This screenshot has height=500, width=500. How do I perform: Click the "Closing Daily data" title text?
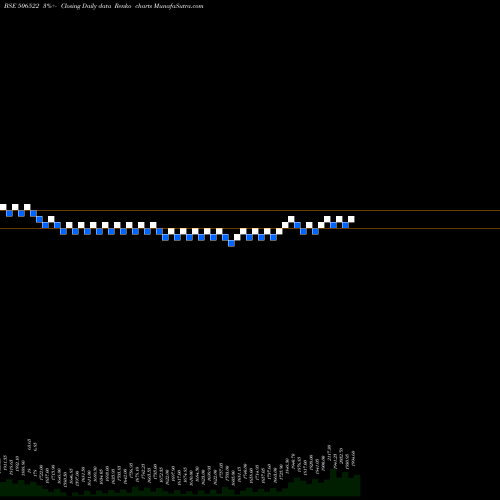point(86,6)
